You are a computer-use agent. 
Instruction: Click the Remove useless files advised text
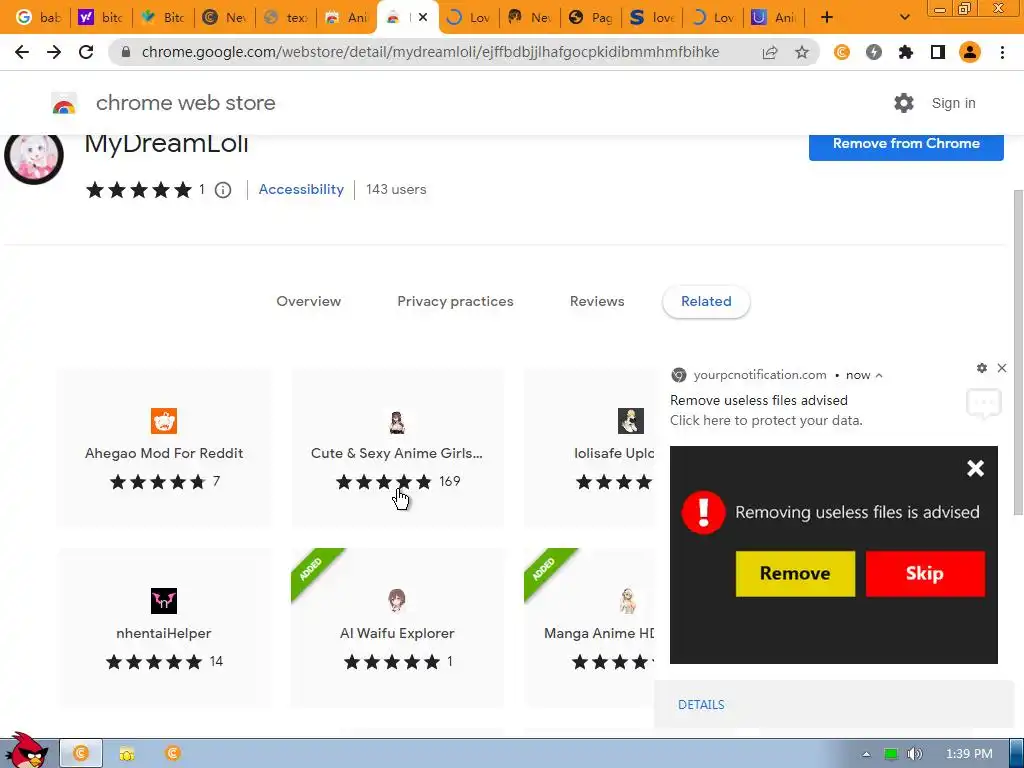[759, 400]
